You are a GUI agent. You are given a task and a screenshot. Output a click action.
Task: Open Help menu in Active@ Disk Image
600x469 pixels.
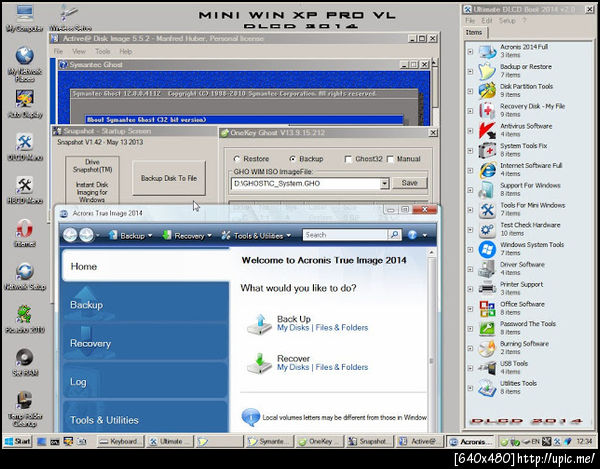point(126,51)
